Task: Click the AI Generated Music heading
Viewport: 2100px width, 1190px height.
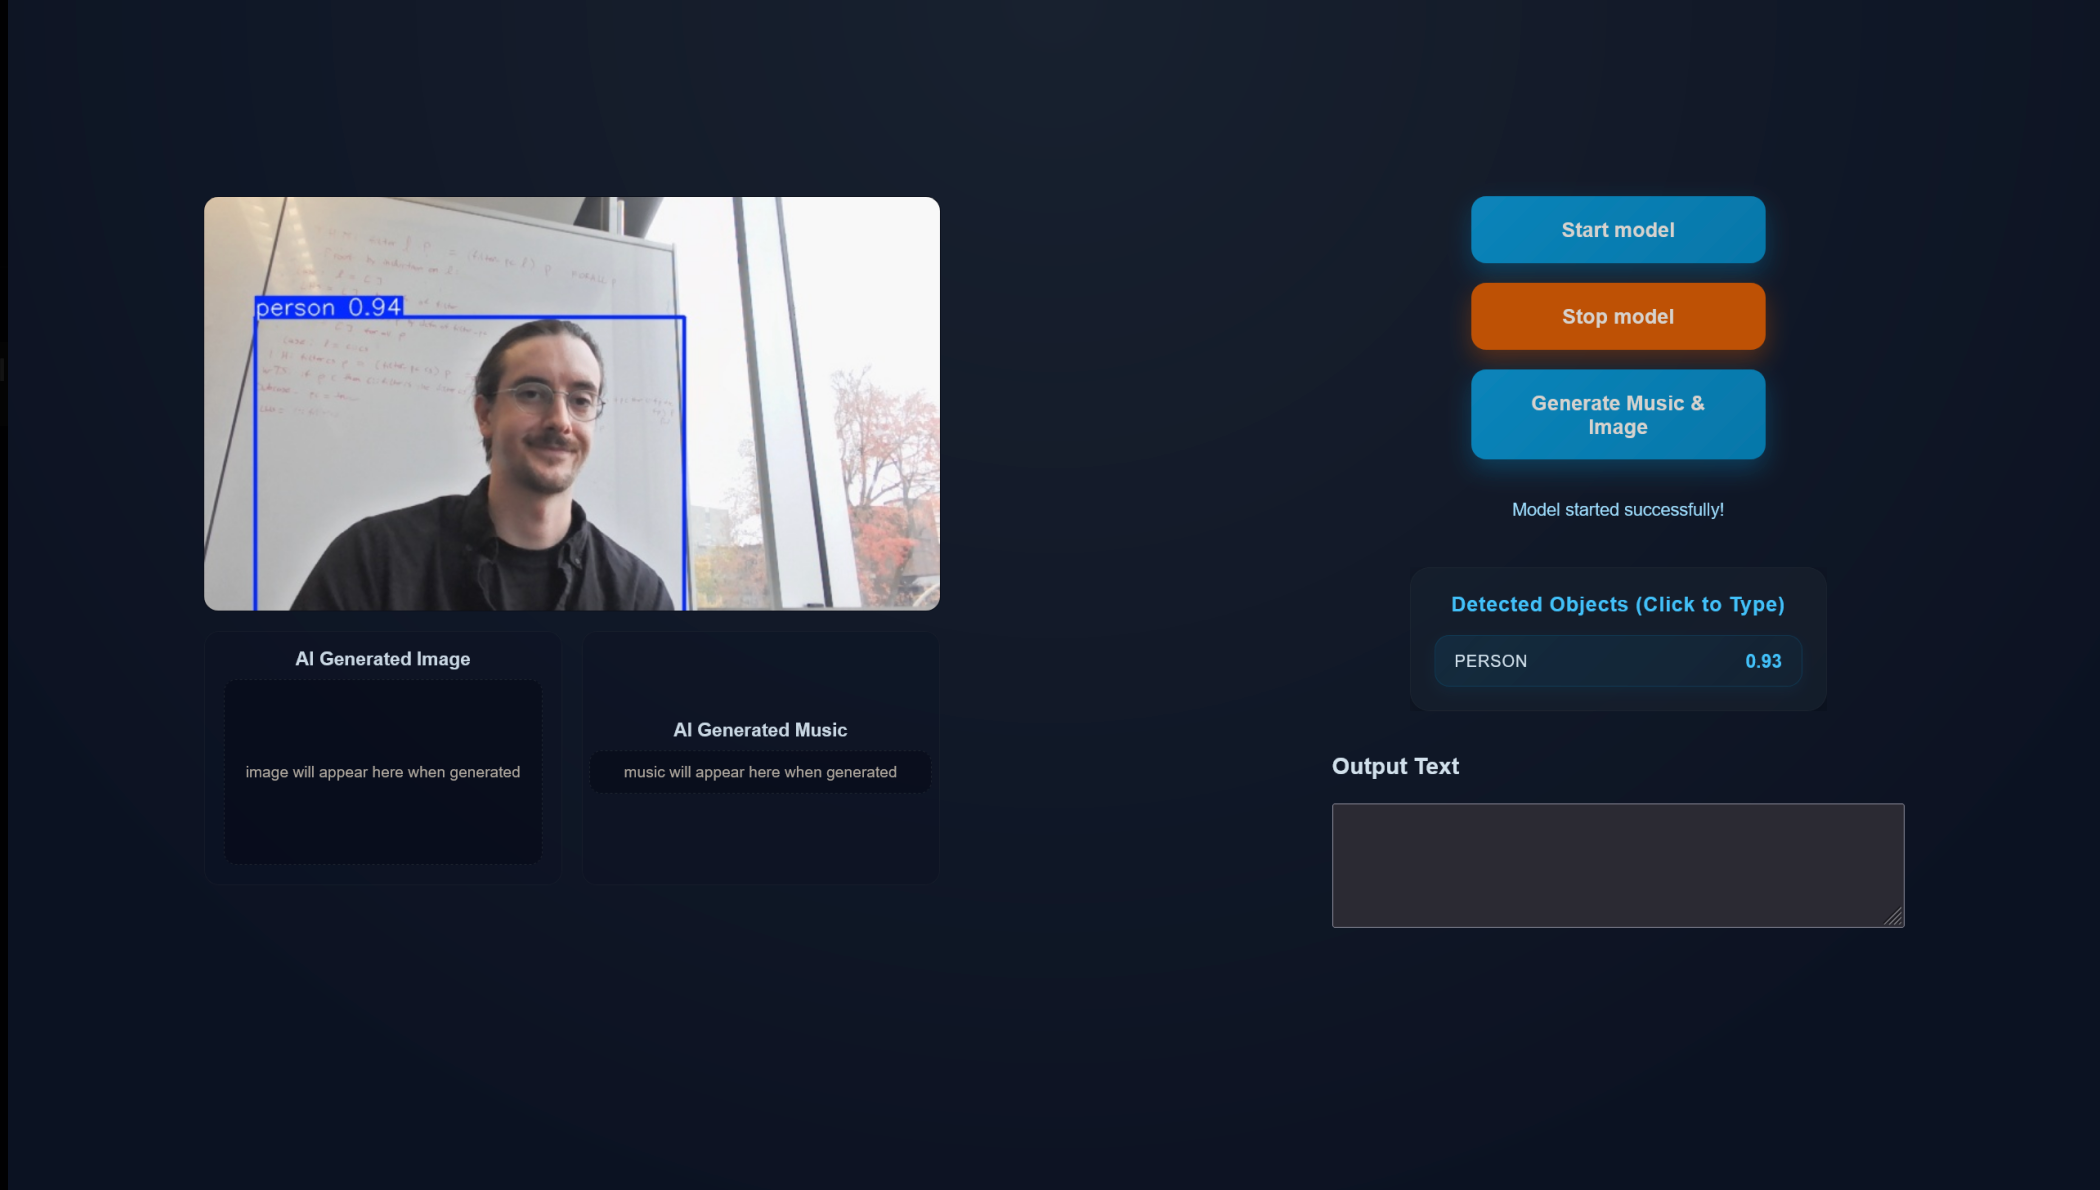Action: pos(760,730)
